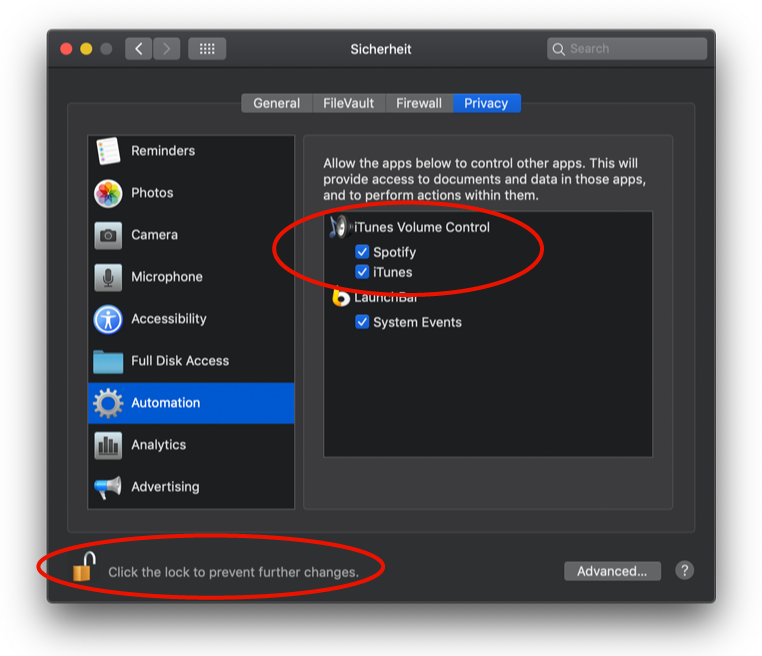Viewport: 762px width, 656px height.
Task: Close the Sicherheit window
Action: pyautogui.click(x=66, y=49)
